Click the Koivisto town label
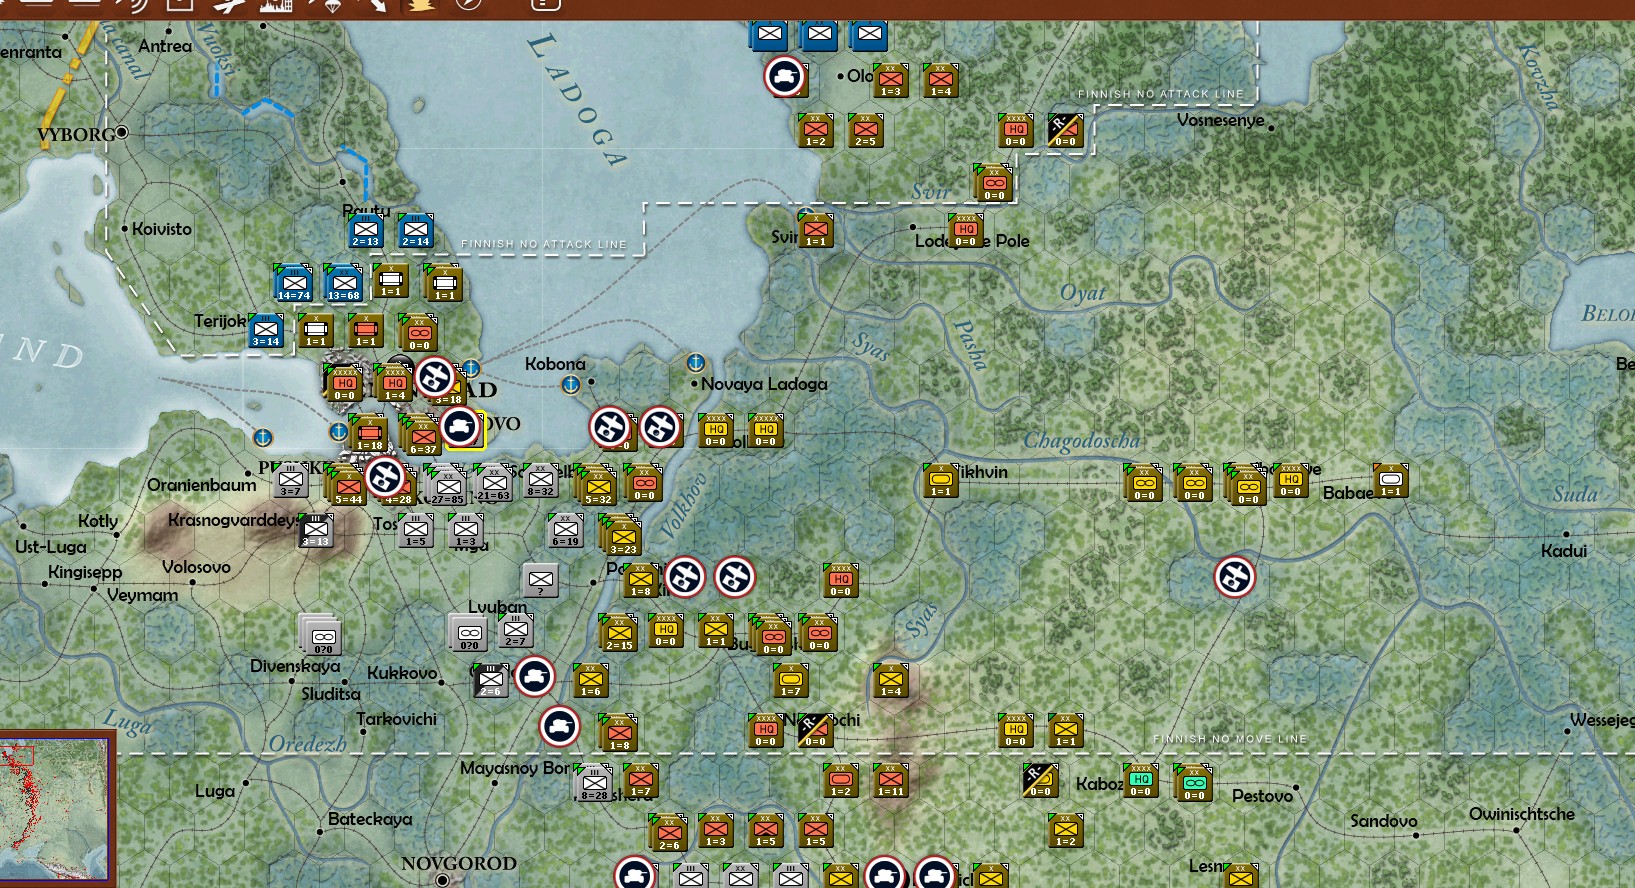This screenshot has width=1635, height=888. pyautogui.click(x=162, y=229)
